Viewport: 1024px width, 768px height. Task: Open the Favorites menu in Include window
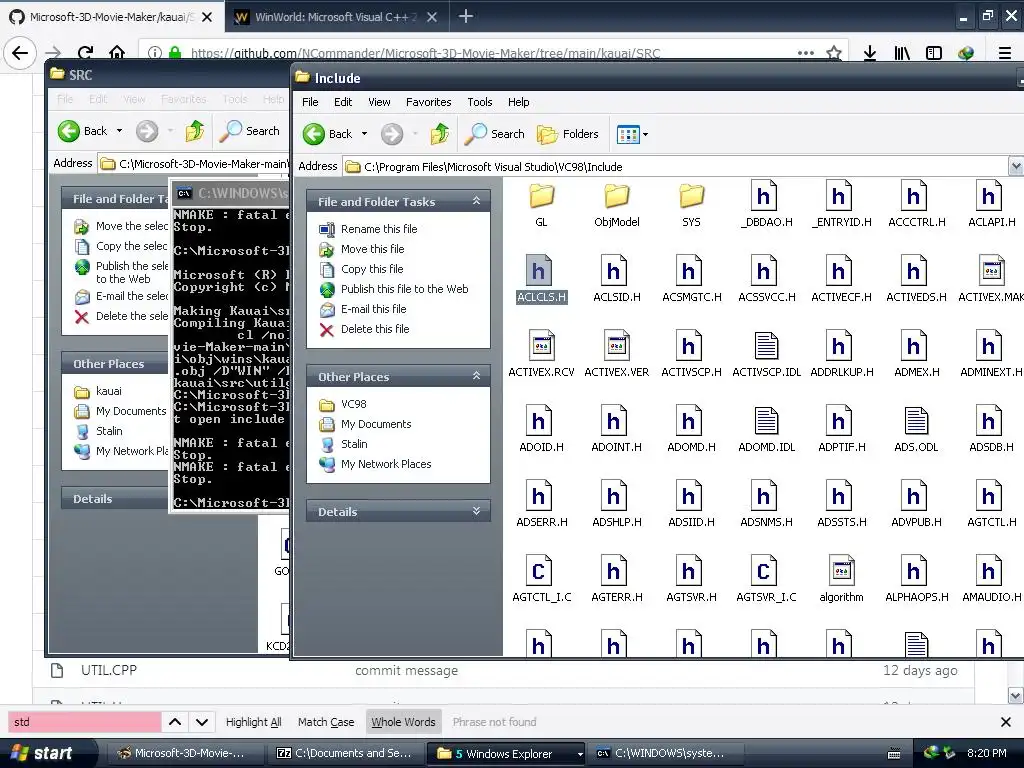[428, 102]
